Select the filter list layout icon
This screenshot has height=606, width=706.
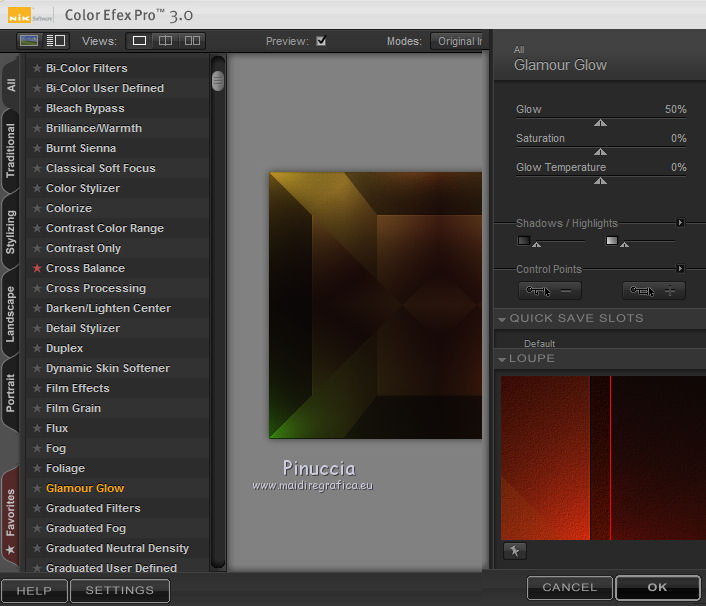[x=56, y=41]
